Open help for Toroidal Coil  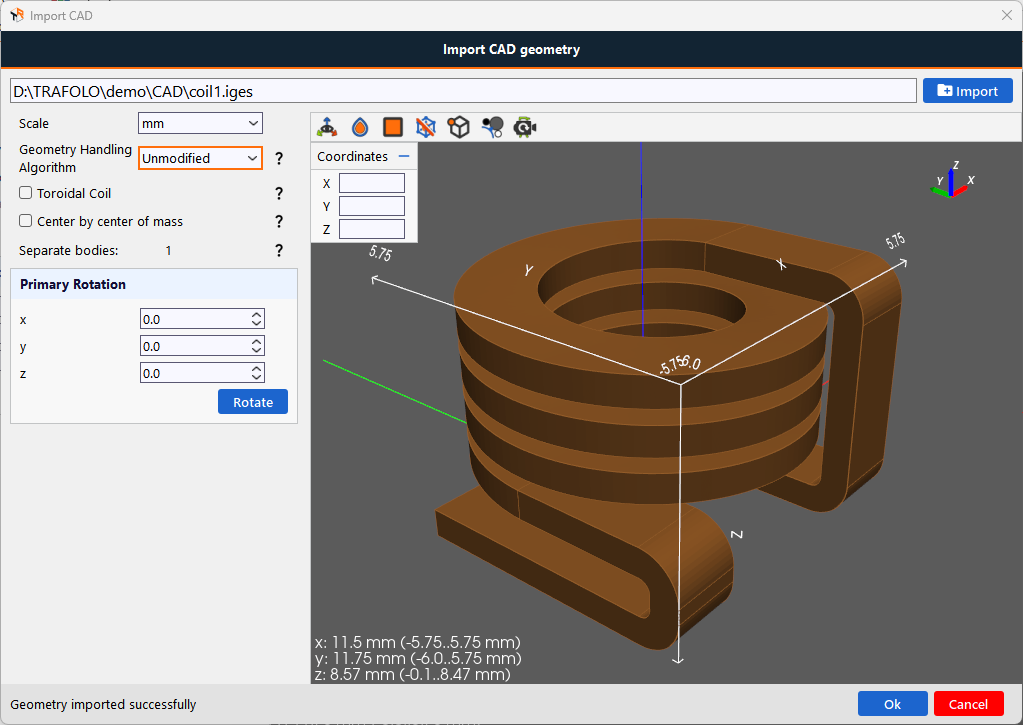click(279, 193)
